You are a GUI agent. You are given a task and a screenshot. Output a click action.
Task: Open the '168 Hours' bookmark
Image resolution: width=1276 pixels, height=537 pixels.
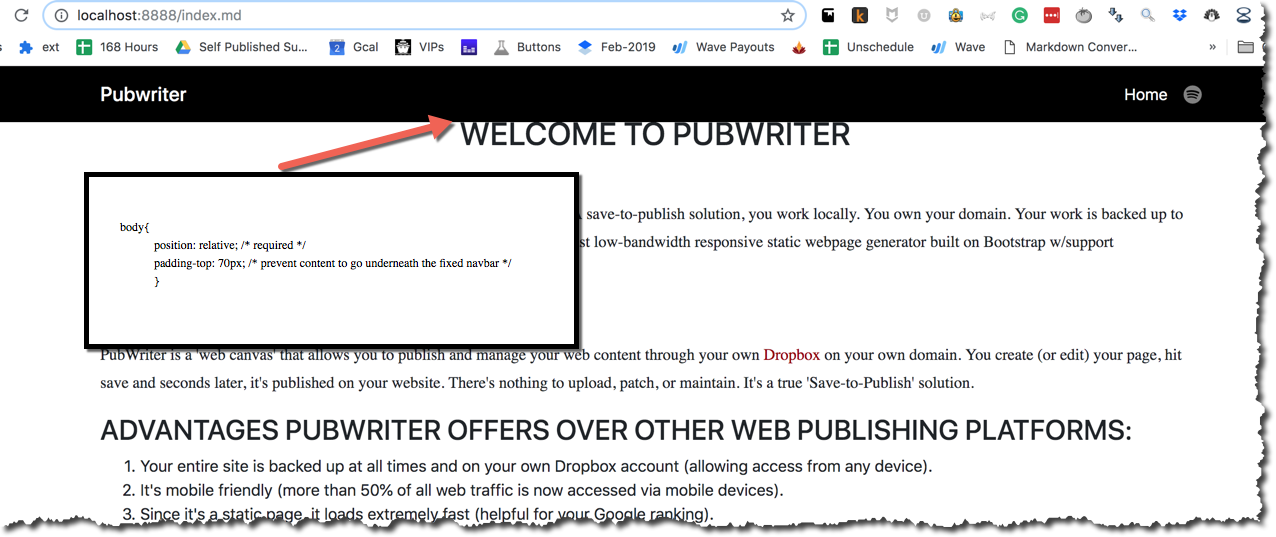coord(117,47)
